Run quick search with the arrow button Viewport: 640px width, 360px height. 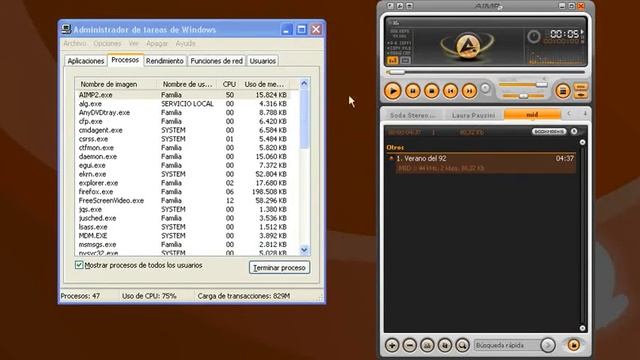(x=548, y=345)
